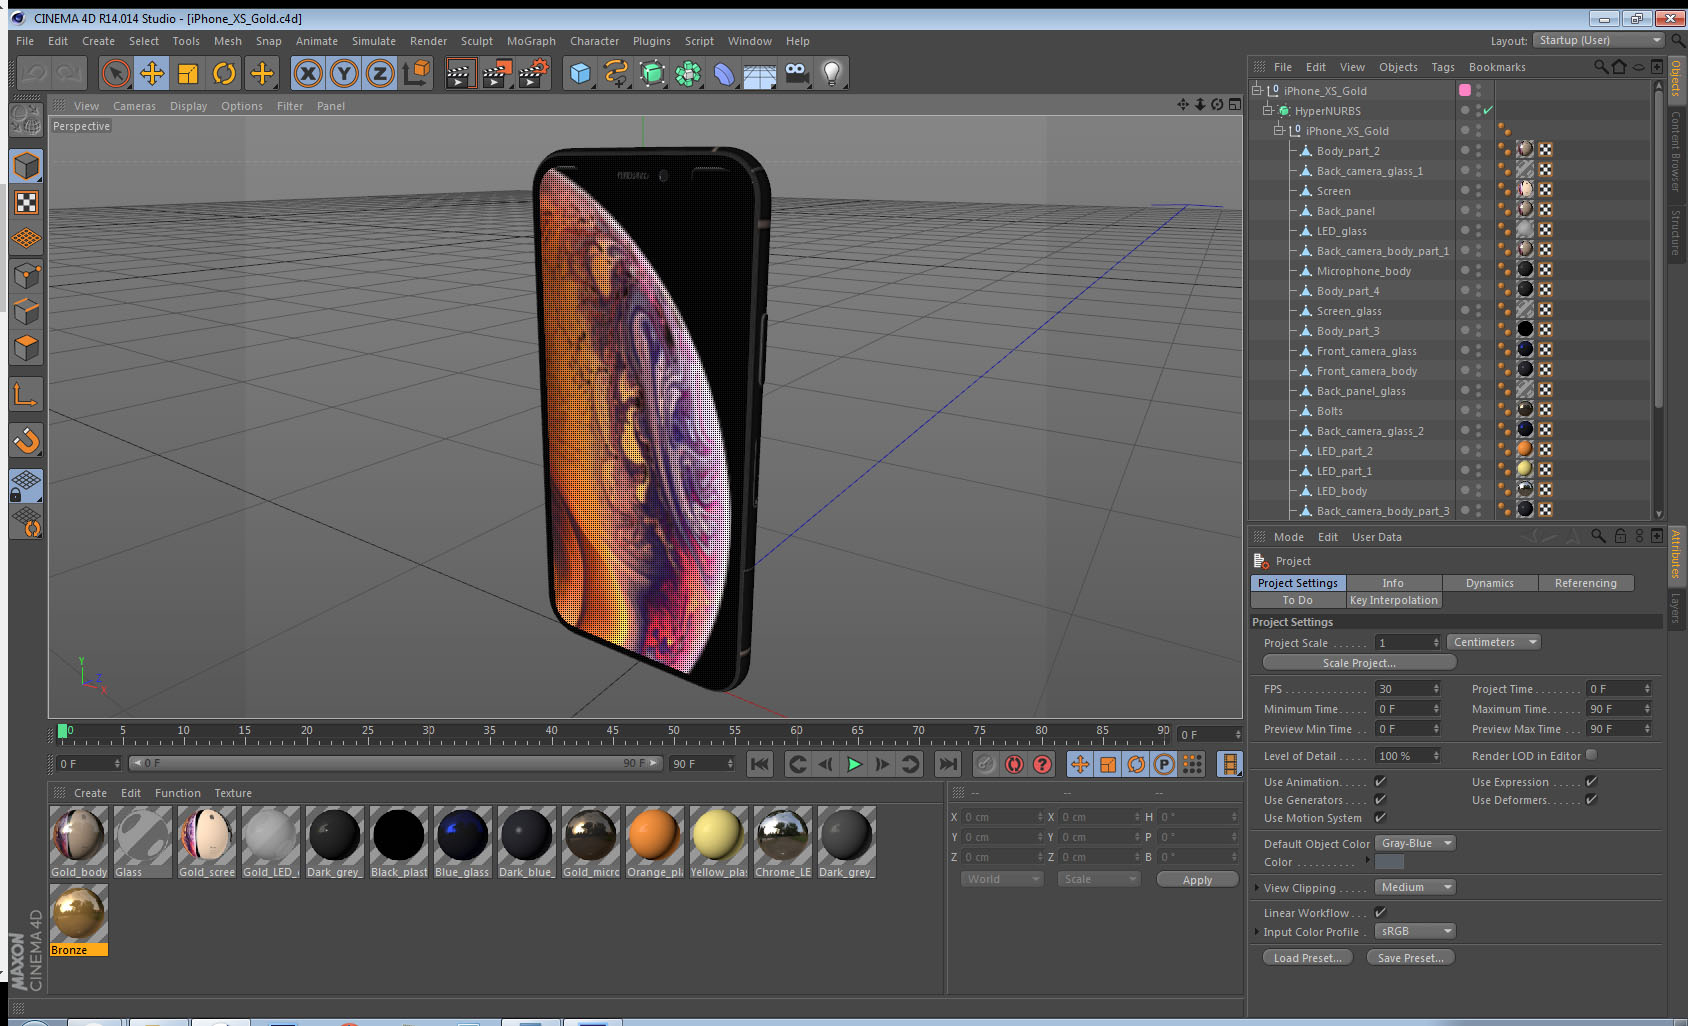The height and width of the screenshot is (1026, 1688).
Task: Click the timeline frame 0 marker
Action: [x=63, y=731]
